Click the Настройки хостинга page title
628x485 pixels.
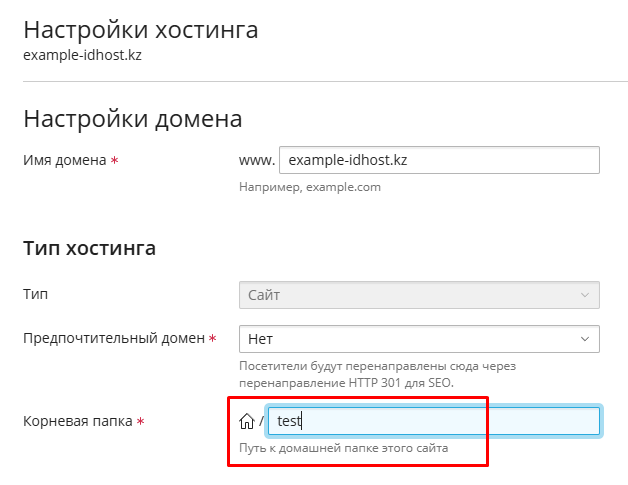(x=141, y=30)
